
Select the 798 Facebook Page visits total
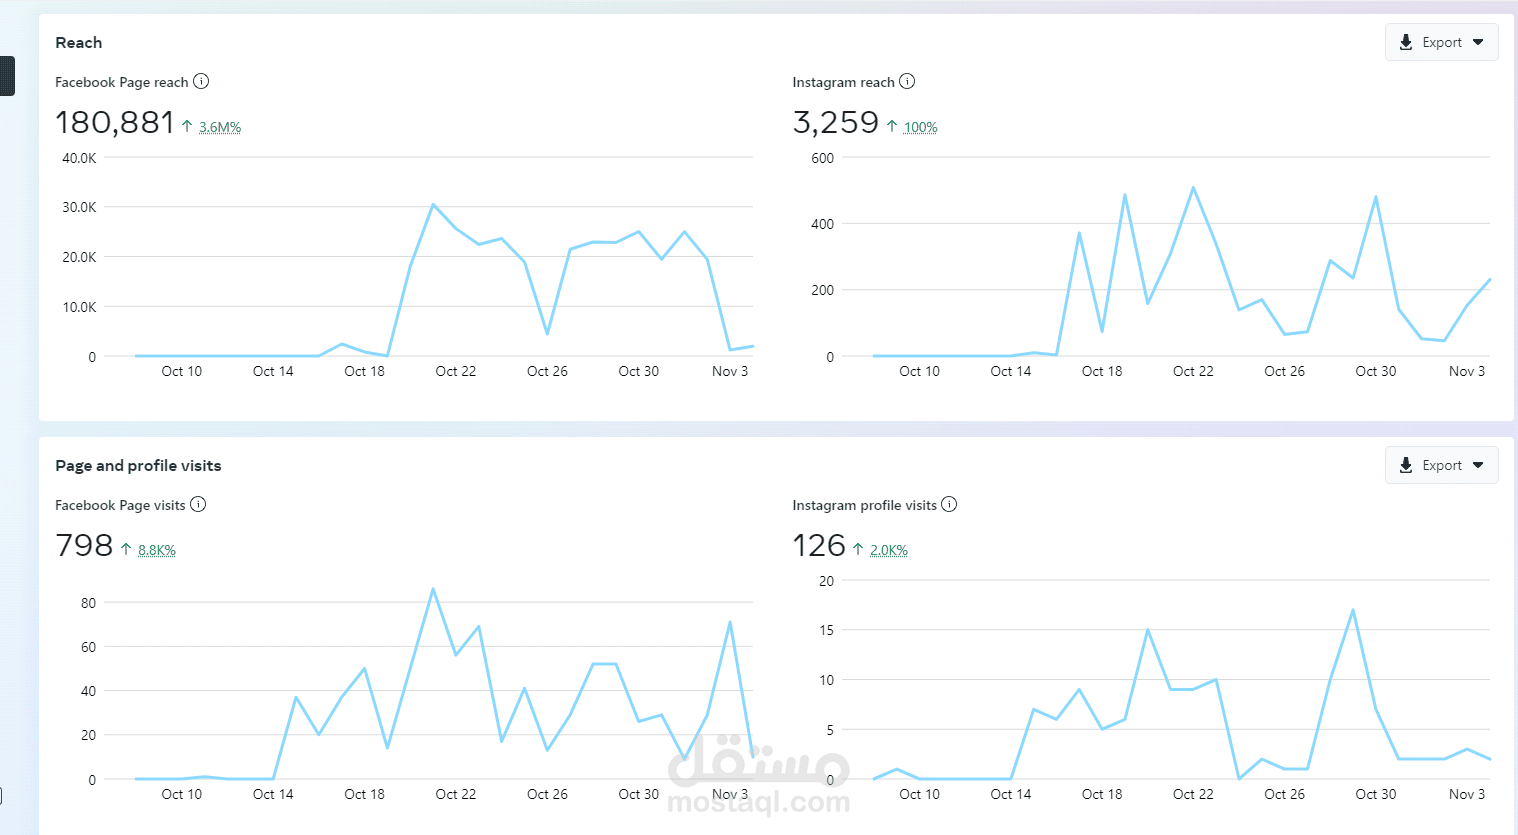click(84, 545)
